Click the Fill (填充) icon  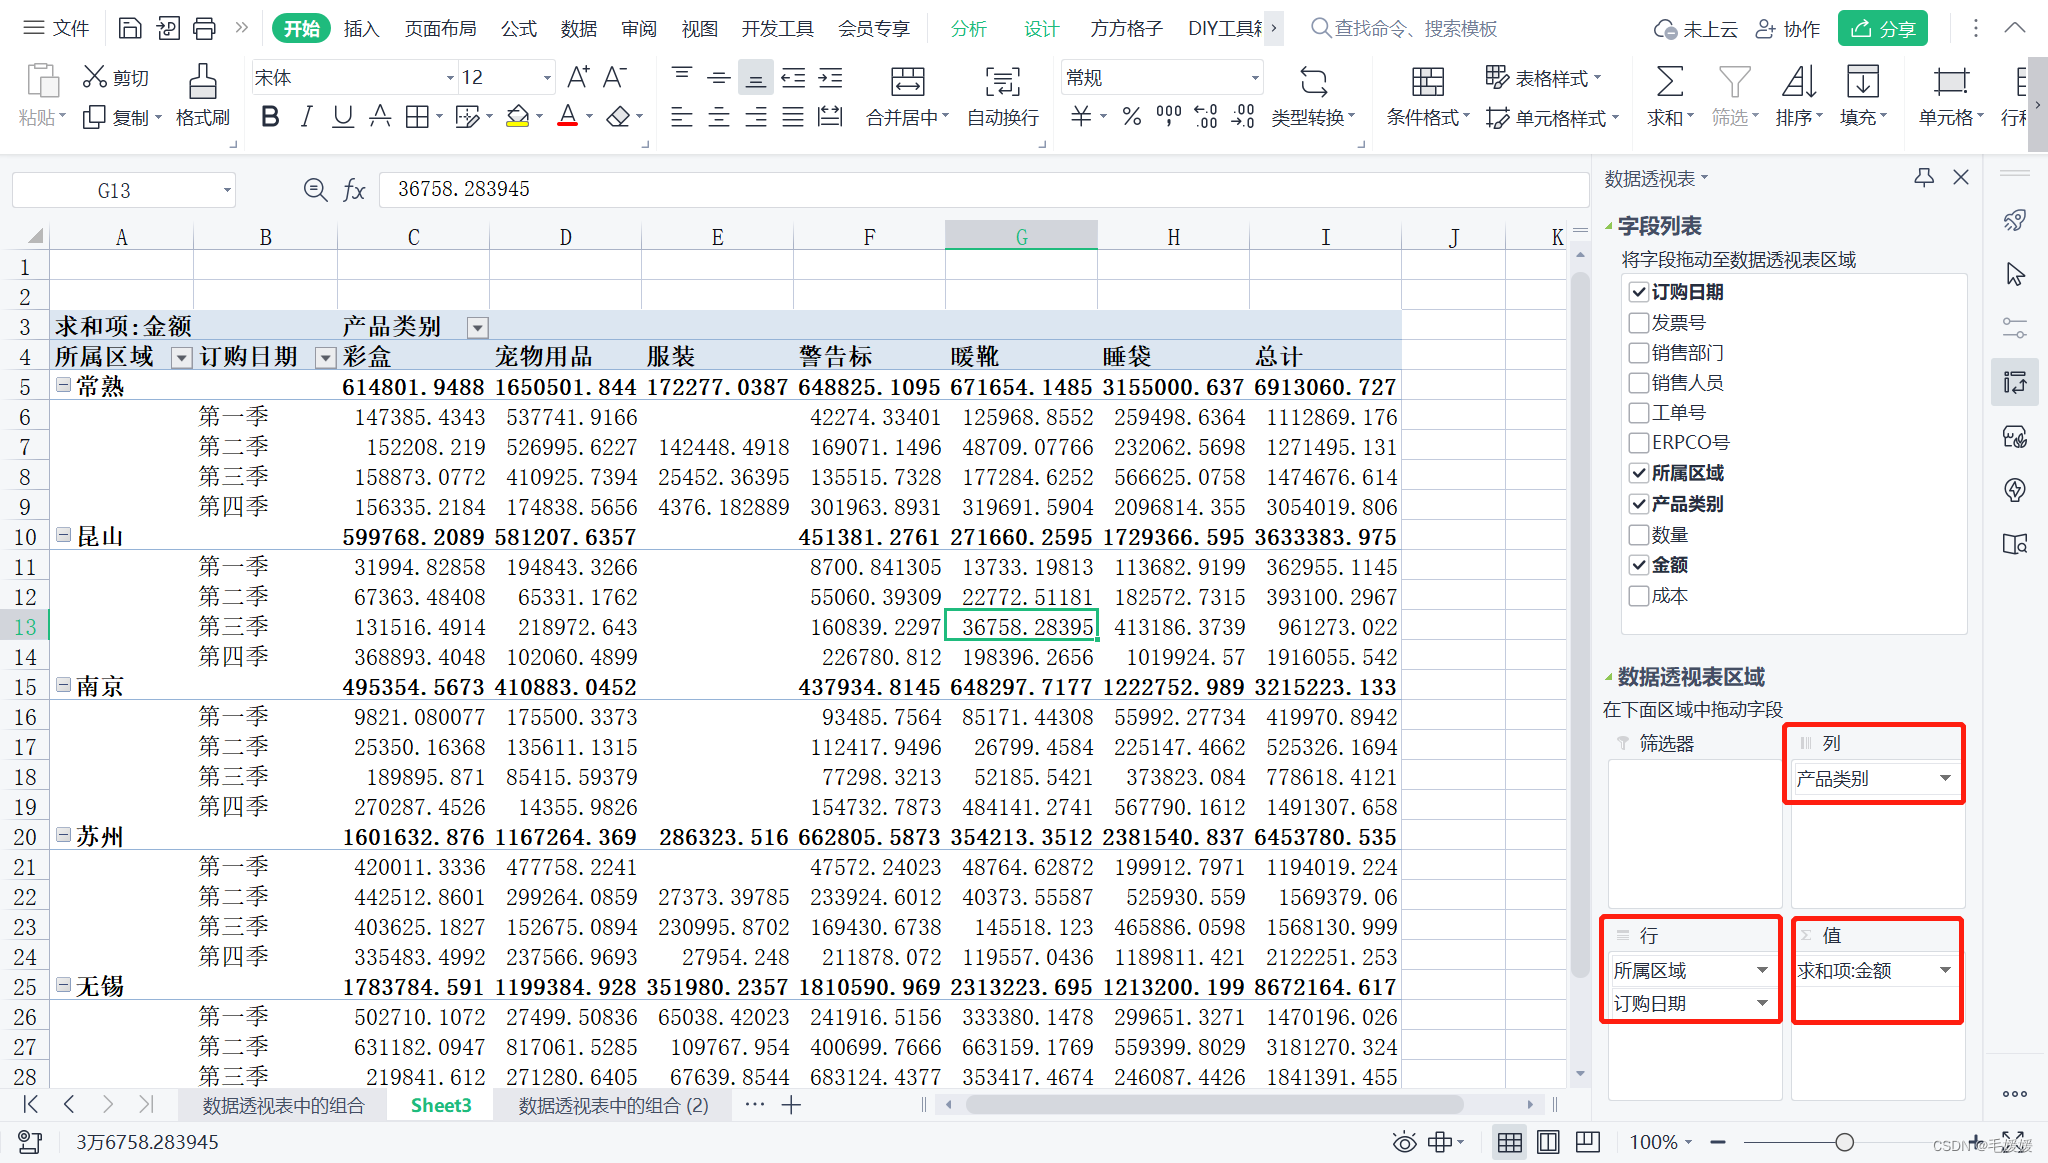point(1862,81)
